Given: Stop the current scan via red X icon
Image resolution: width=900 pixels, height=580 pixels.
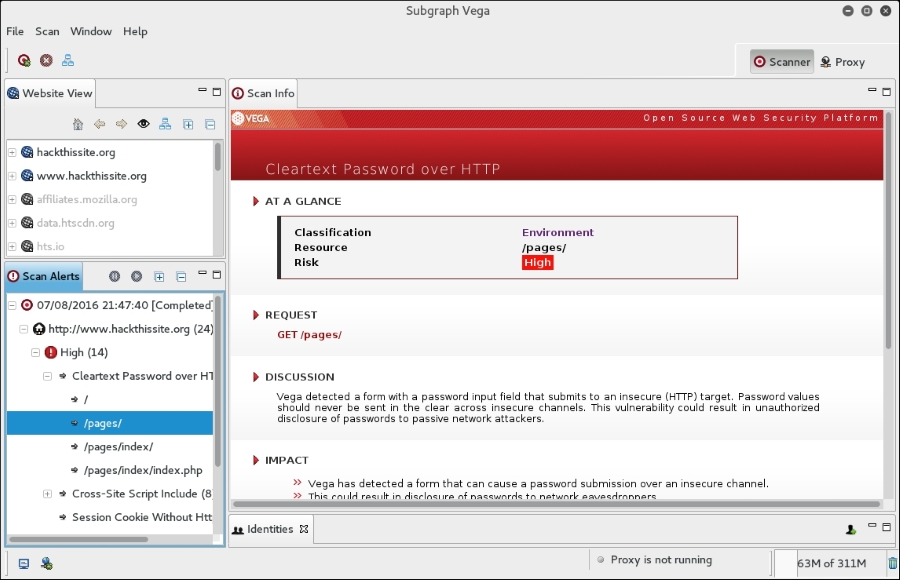Looking at the screenshot, I should coord(46,60).
